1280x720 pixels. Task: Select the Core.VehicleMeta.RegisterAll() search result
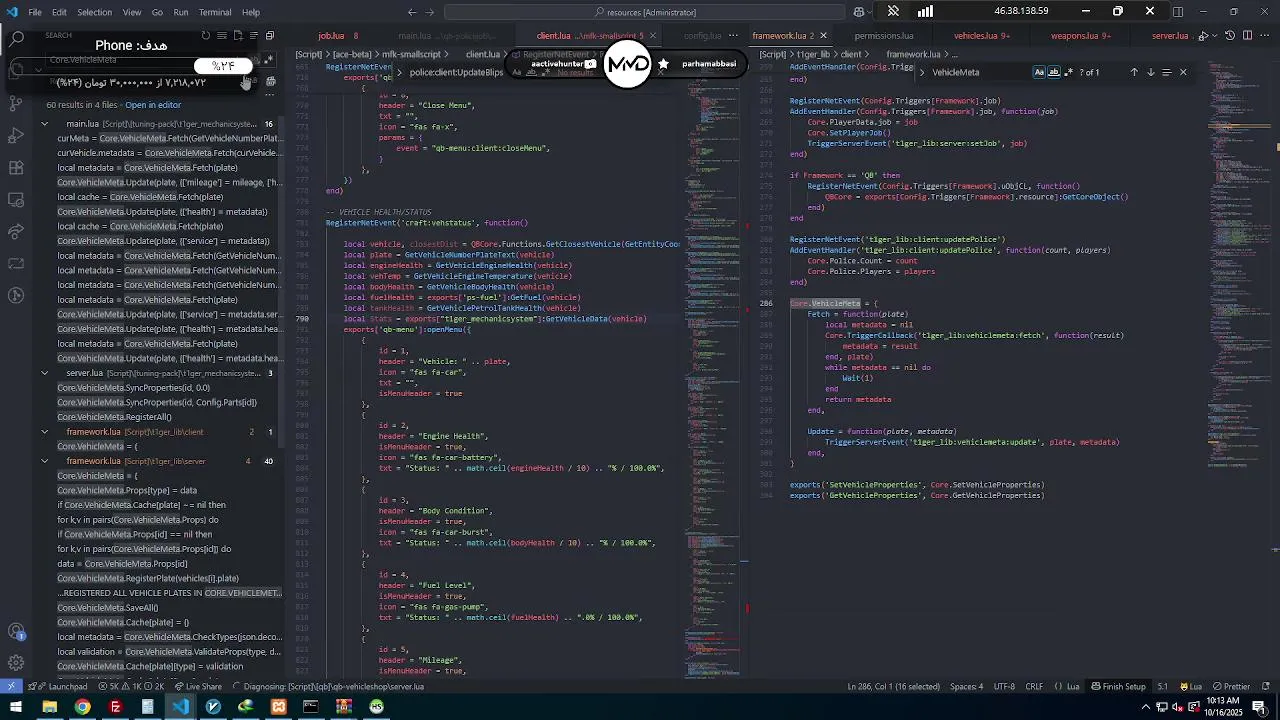114,417
